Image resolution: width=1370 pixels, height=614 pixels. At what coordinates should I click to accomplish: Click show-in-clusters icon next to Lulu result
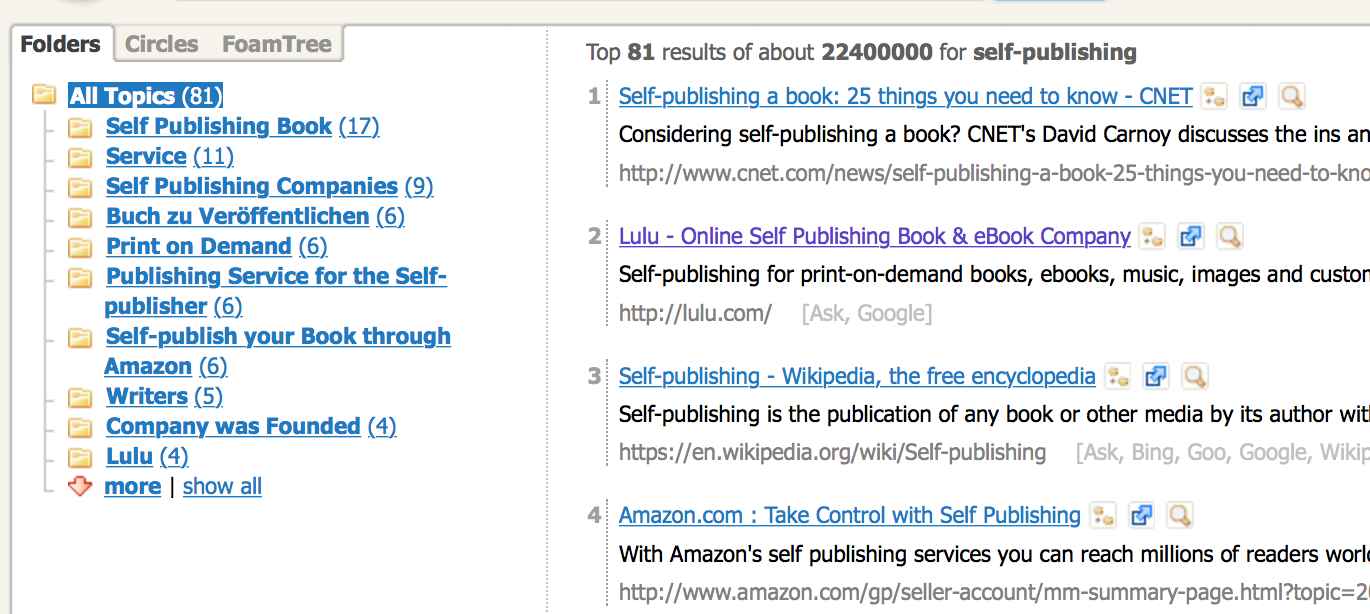pos(1152,237)
